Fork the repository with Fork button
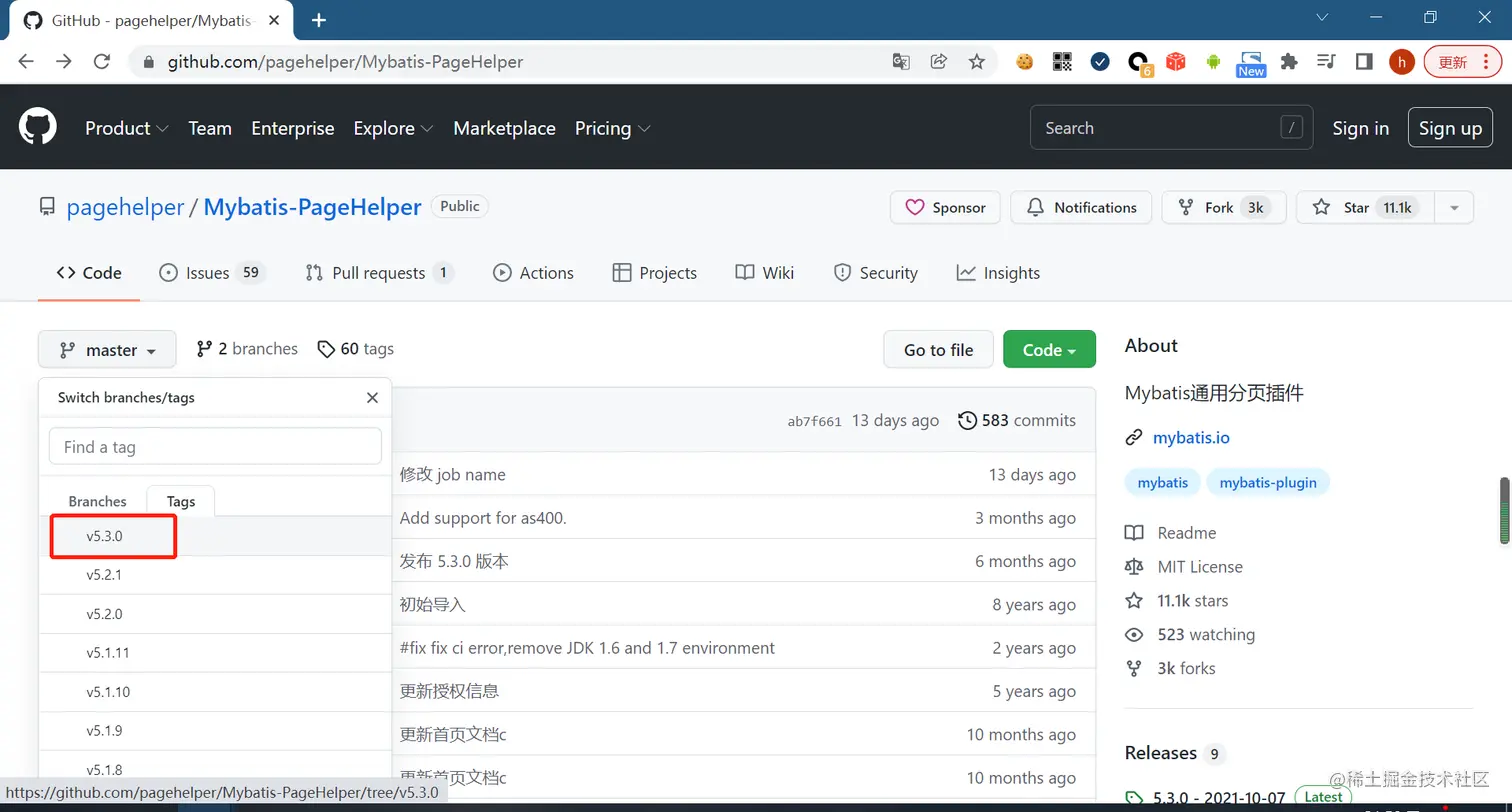This screenshot has width=1512, height=812. click(1224, 207)
